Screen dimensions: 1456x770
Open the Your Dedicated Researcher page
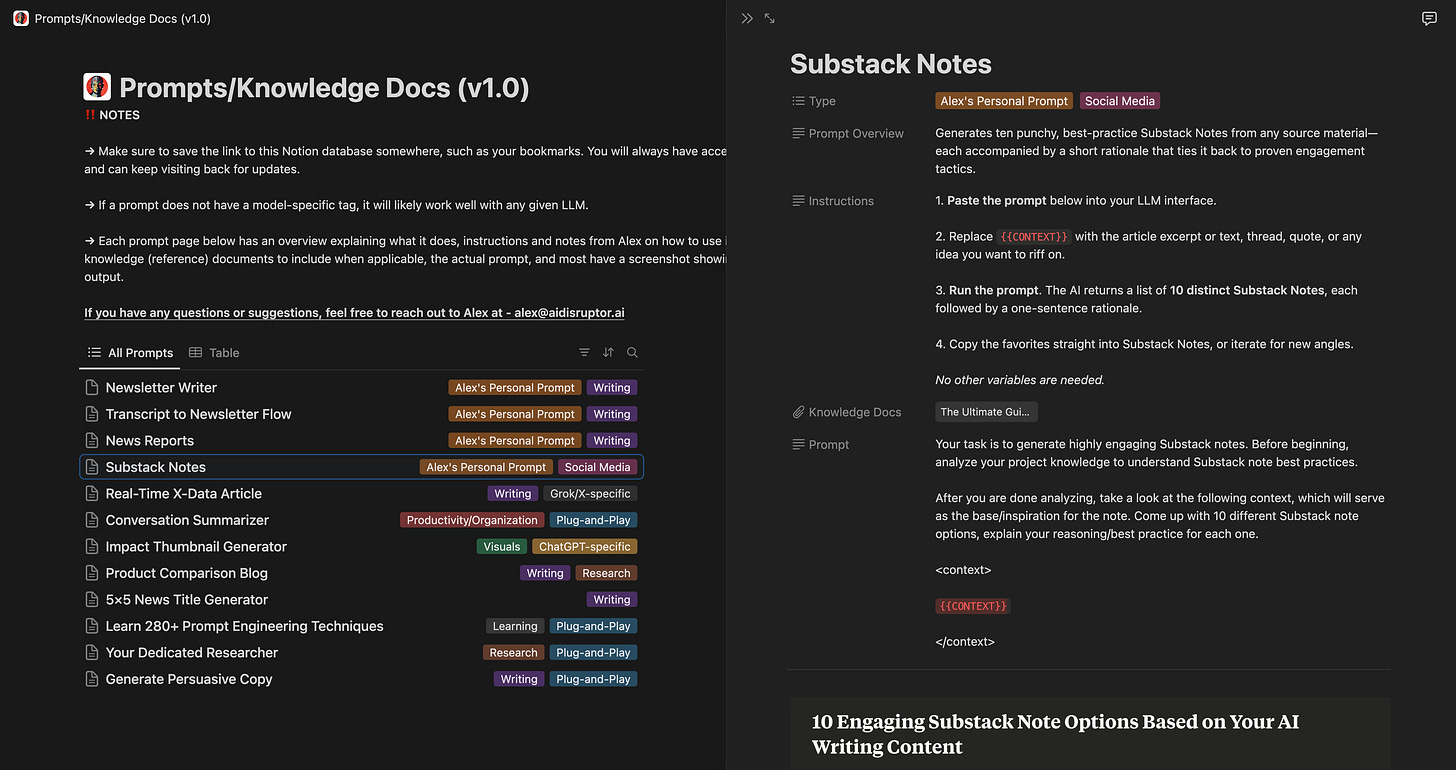click(x=192, y=653)
